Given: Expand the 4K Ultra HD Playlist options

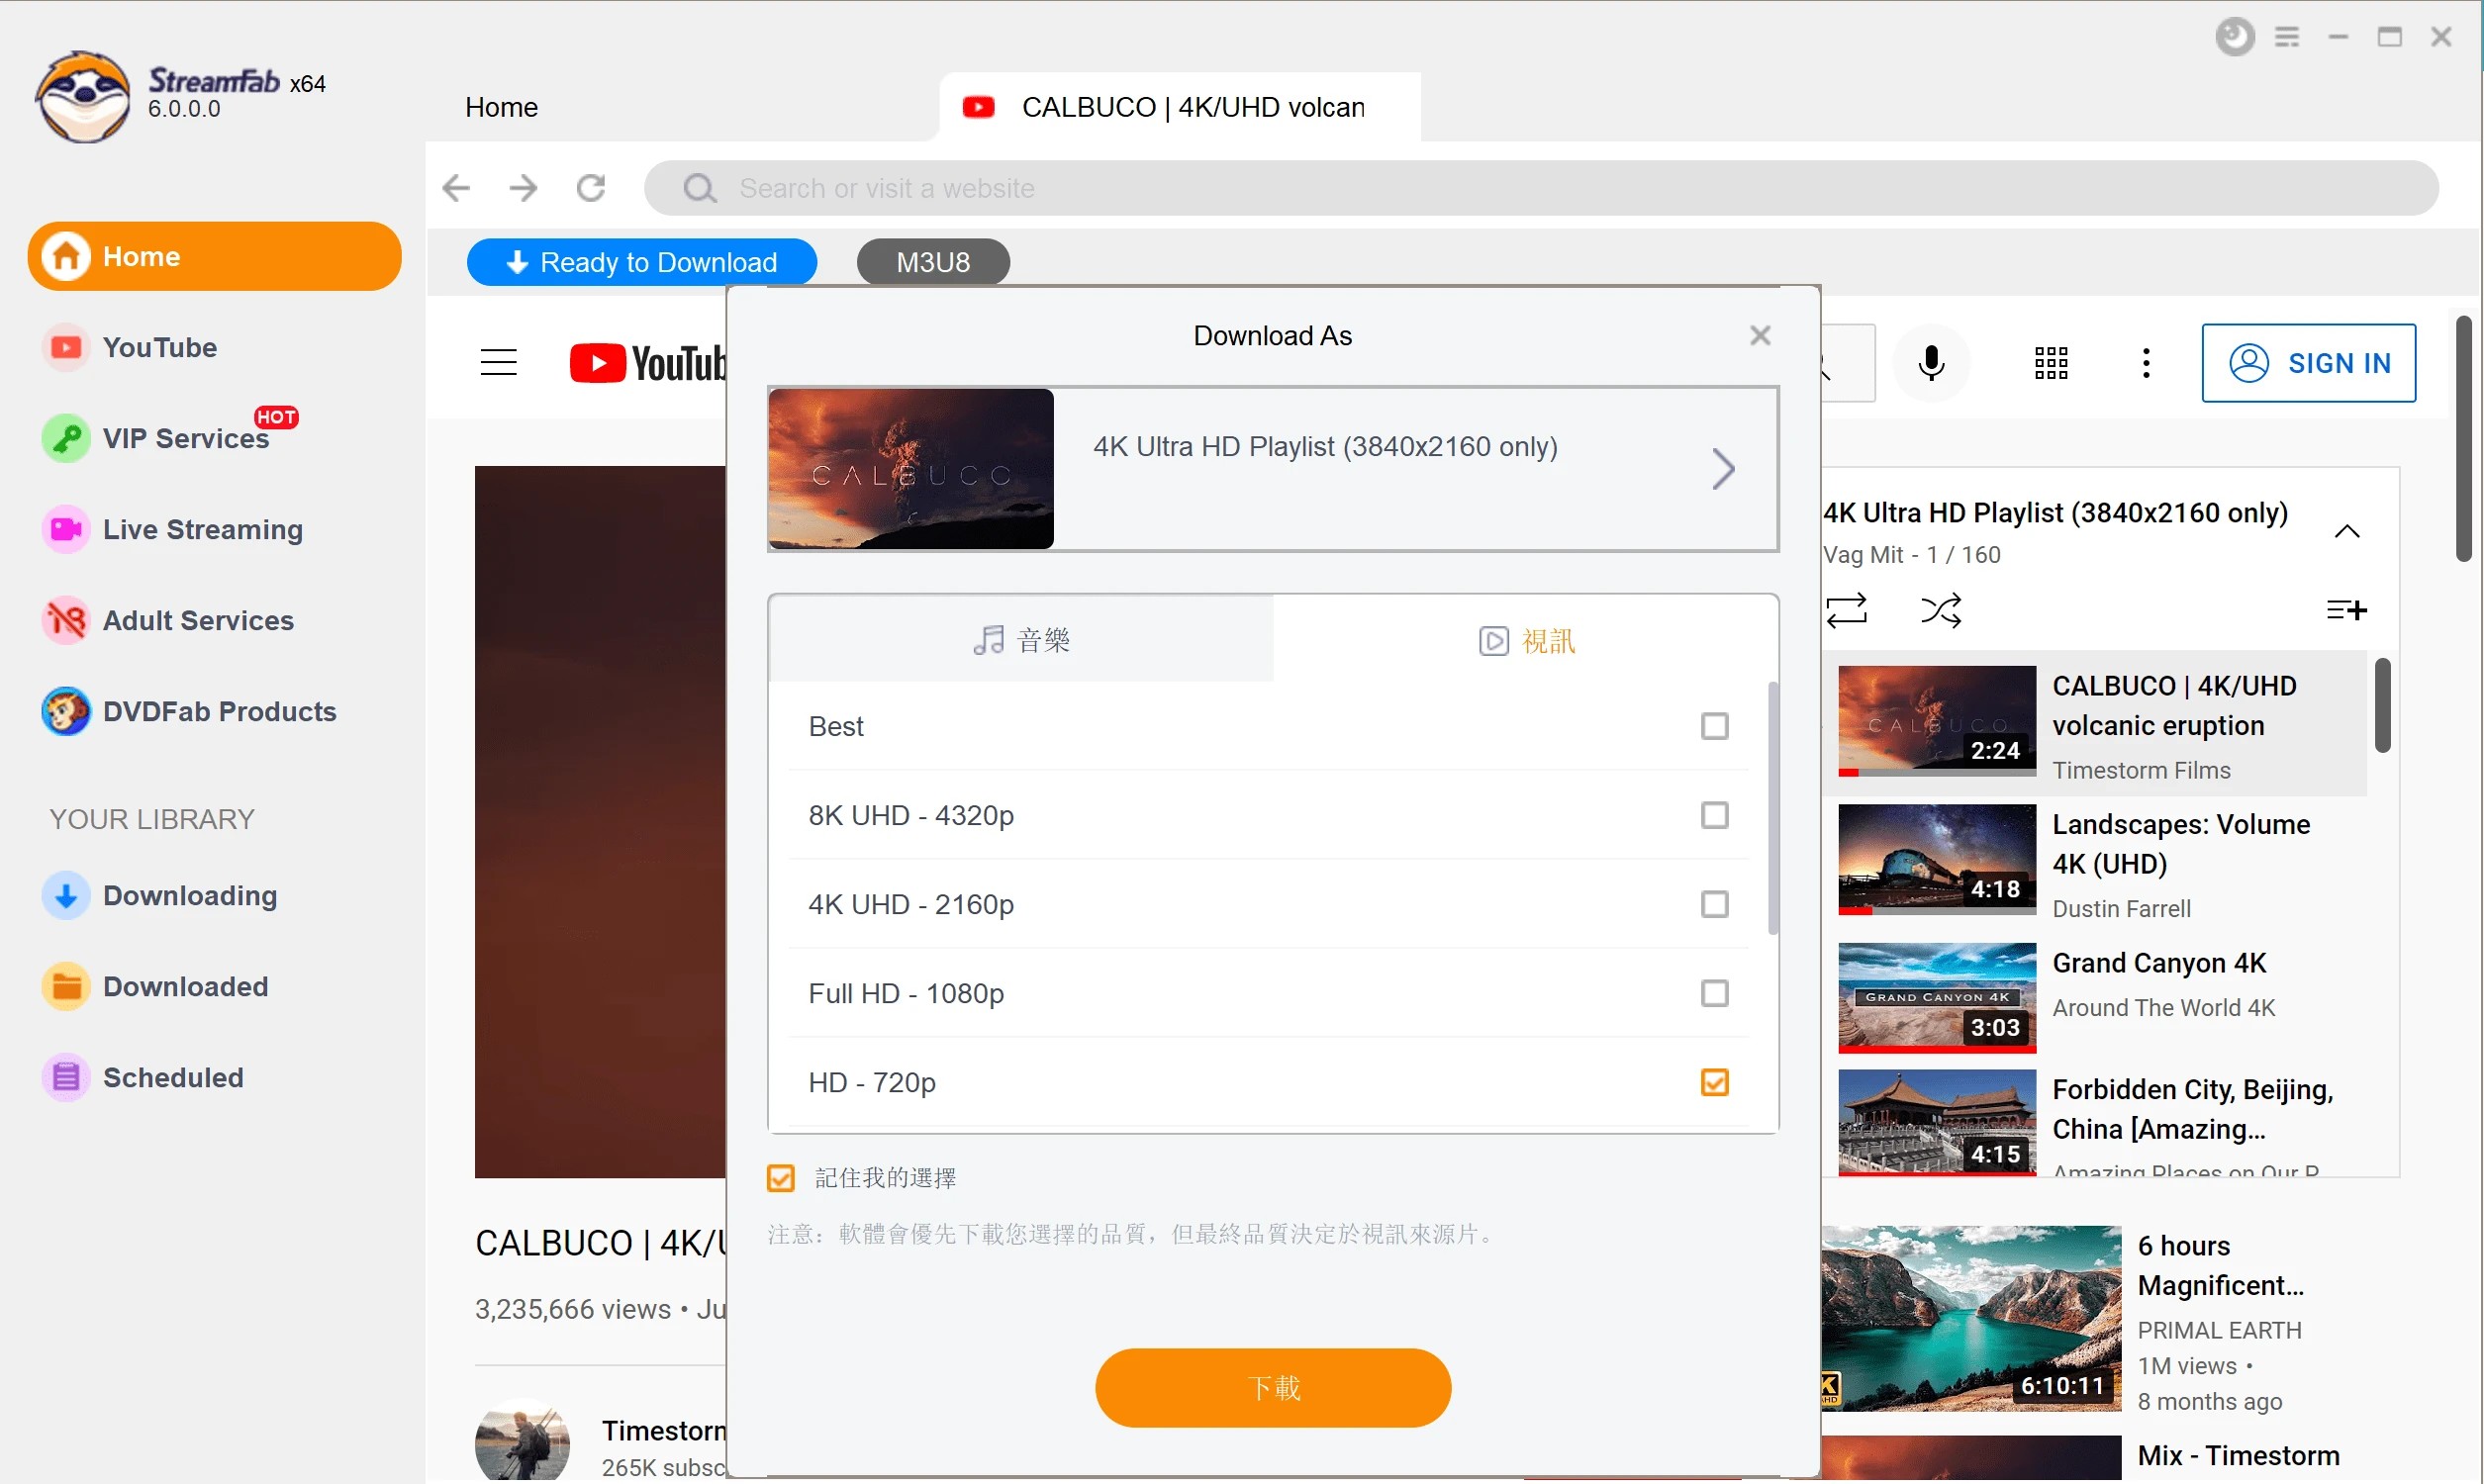Looking at the screenshot, I should 1723,466.
